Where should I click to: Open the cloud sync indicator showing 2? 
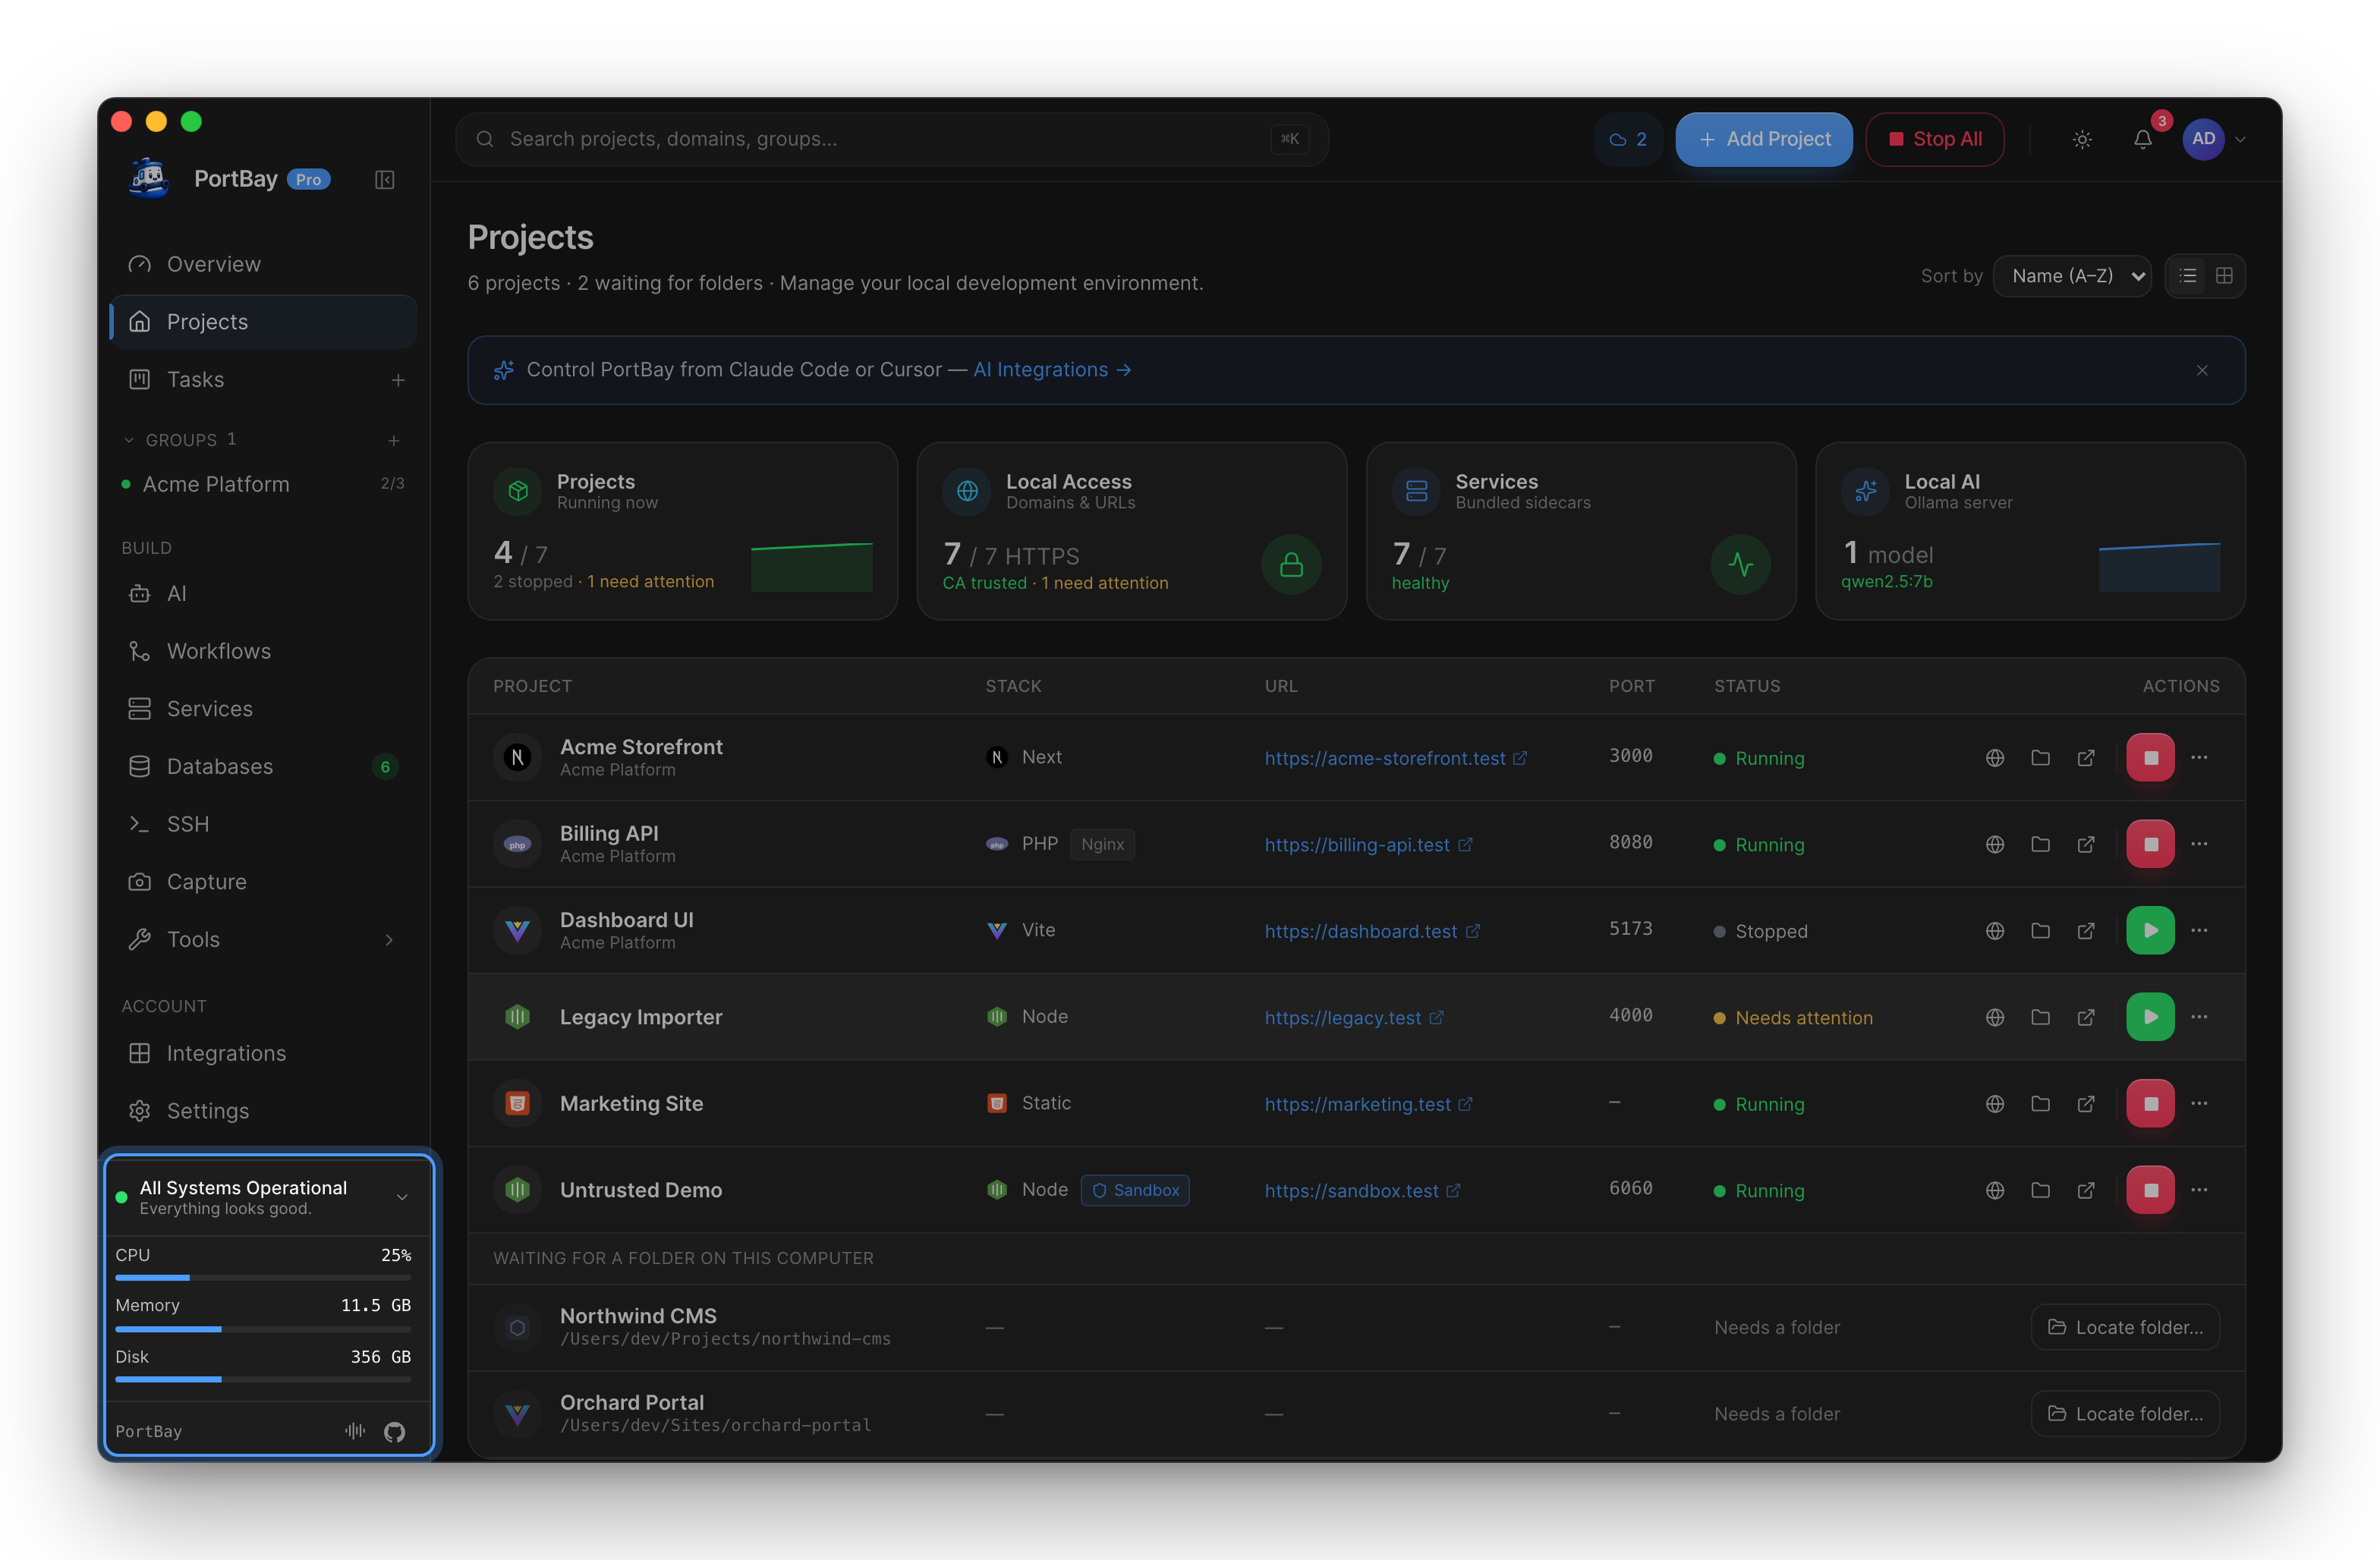pyautogui.click(x=1628, y=139)
